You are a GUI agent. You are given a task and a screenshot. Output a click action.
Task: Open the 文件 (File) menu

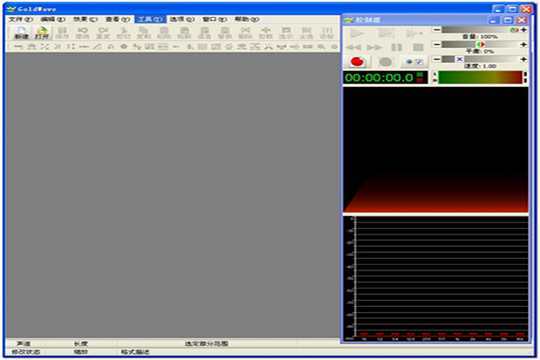(21, 19)
